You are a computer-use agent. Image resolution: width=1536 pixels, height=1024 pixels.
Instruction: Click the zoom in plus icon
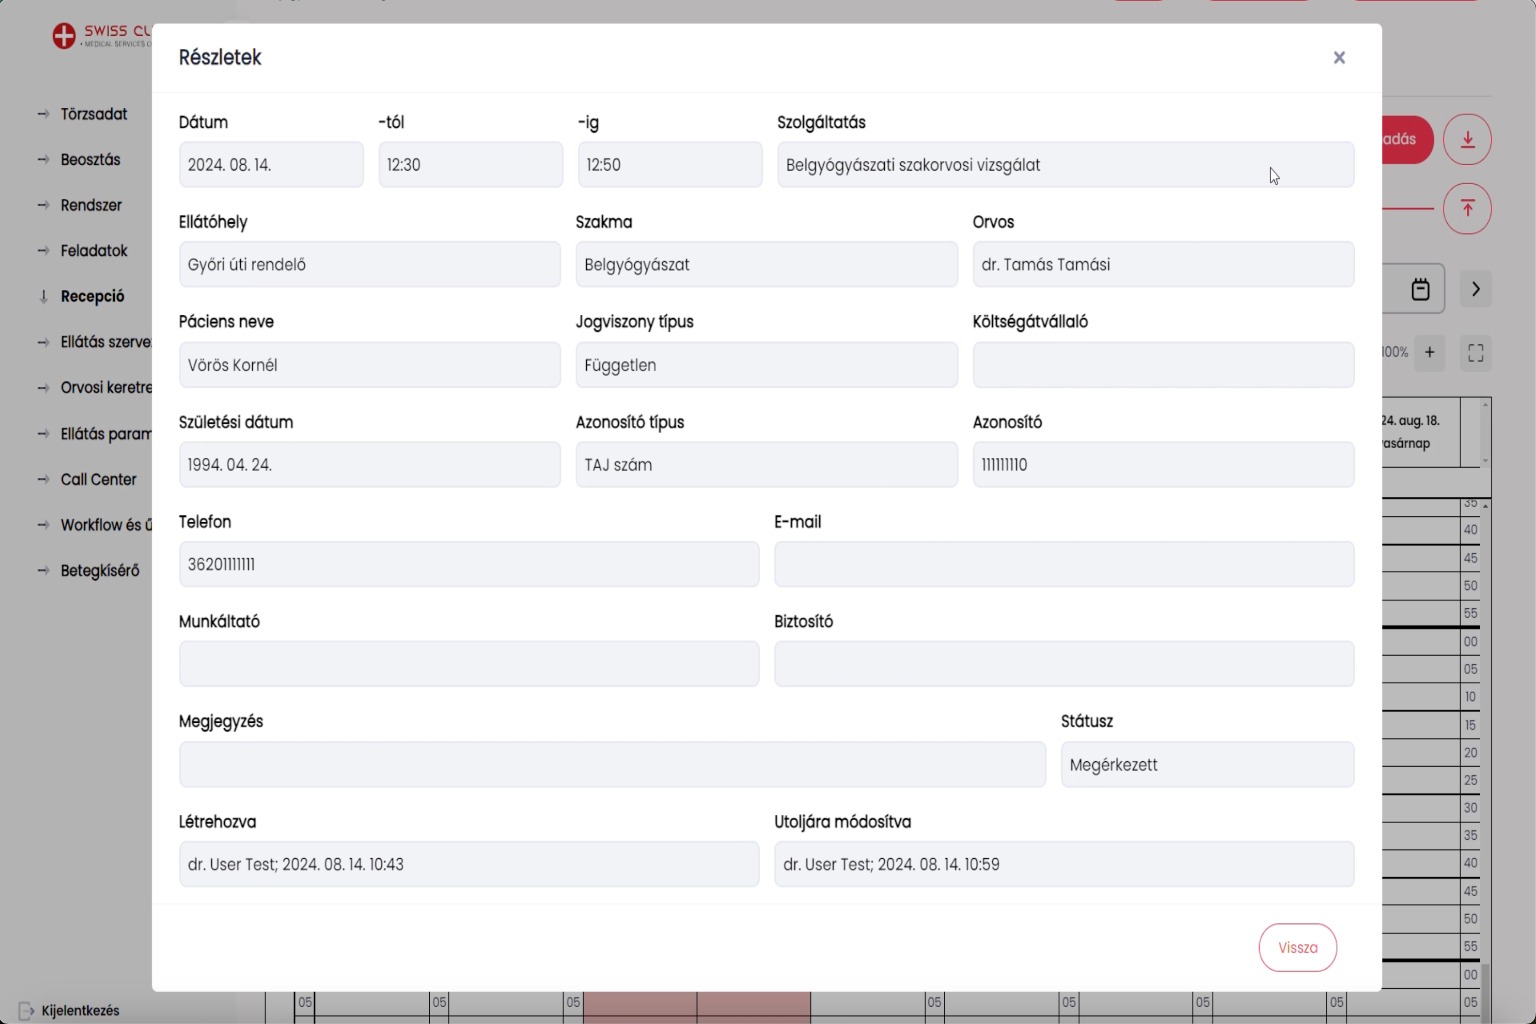click(1429, 352)
